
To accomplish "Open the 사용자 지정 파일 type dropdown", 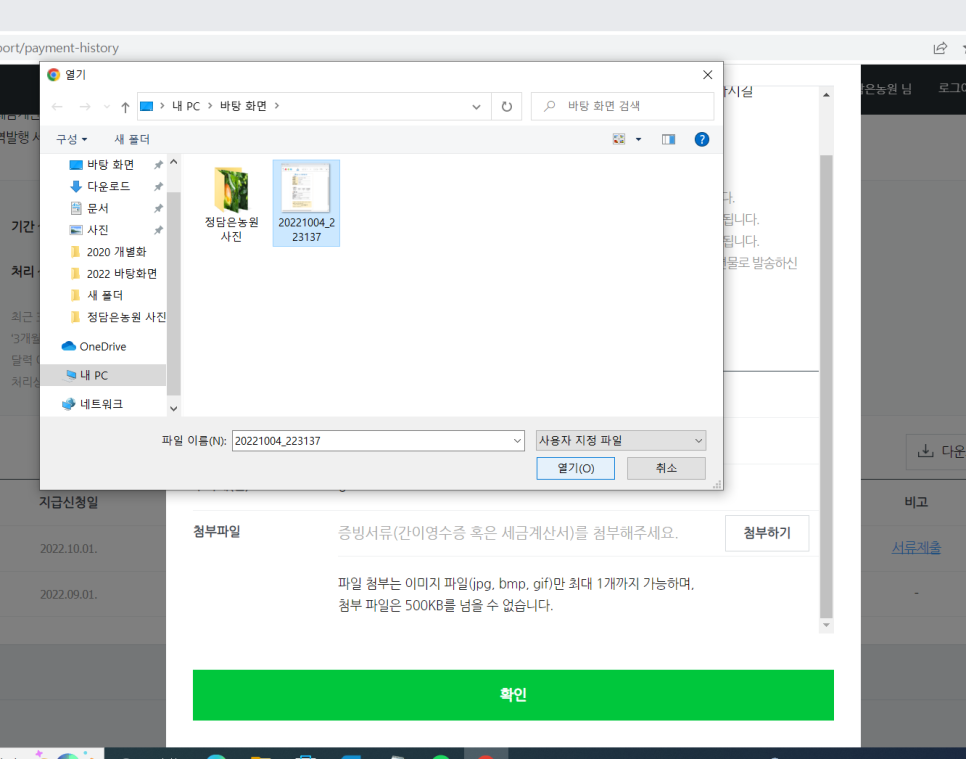I will click(x=621, y=440).
